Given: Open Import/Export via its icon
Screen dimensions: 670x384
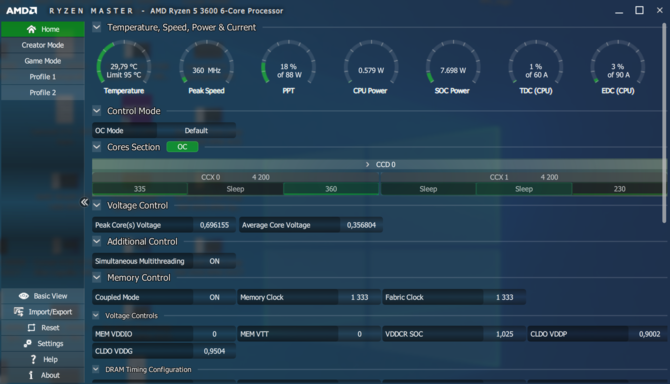Looking at the screenshot, I should tap(19, 312).
